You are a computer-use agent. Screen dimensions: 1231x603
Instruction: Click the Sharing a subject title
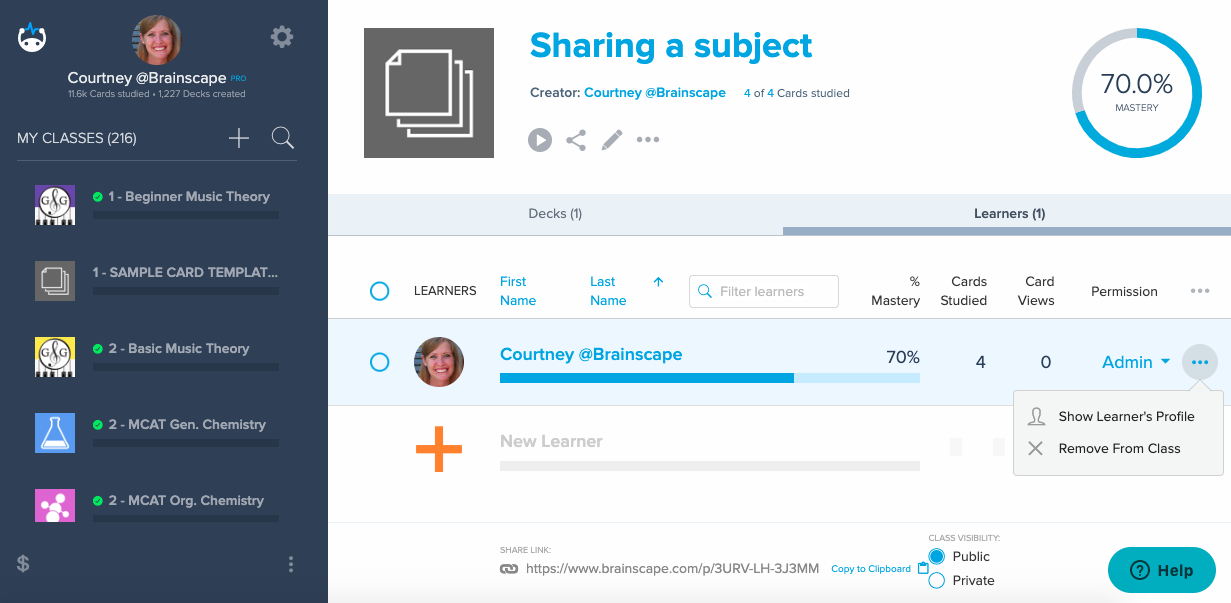coord(671,46)
